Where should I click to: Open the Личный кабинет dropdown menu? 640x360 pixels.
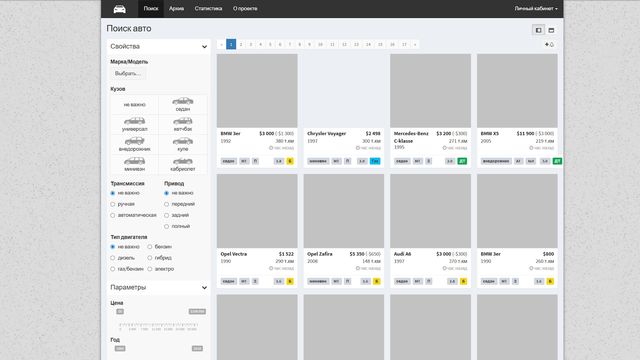(536, 9)
